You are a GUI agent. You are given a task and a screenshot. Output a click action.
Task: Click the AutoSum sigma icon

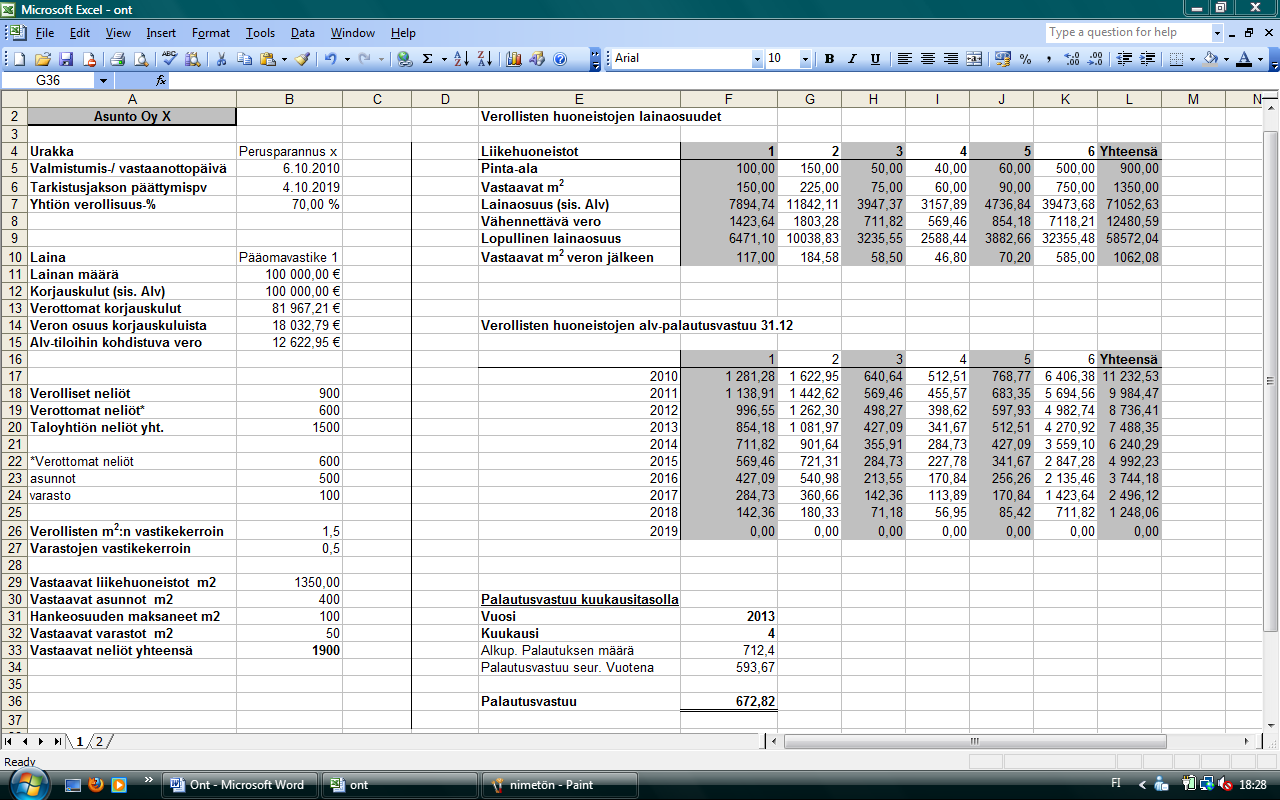428,59
